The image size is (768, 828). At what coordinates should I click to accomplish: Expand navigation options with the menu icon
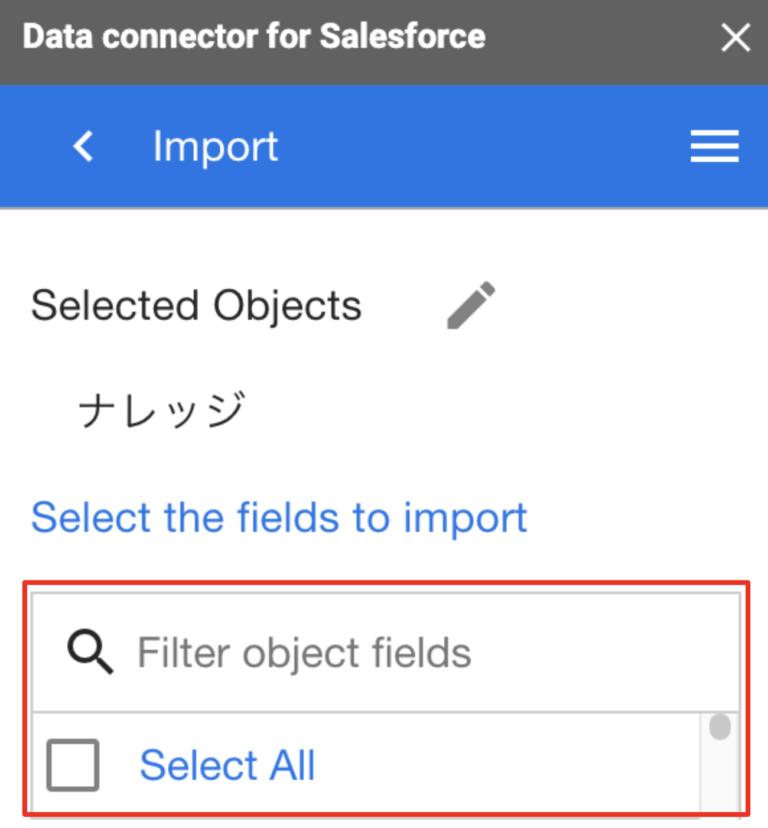(714, 146)
